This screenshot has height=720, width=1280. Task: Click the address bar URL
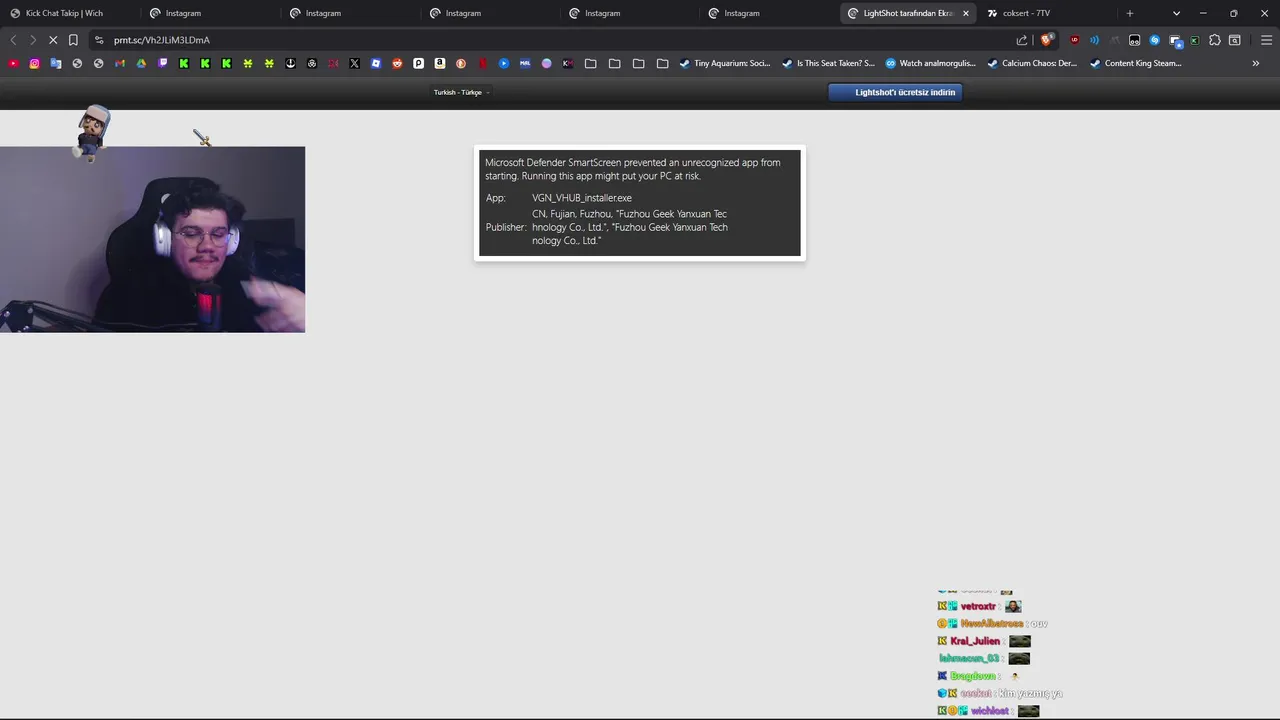coord(162,40)
